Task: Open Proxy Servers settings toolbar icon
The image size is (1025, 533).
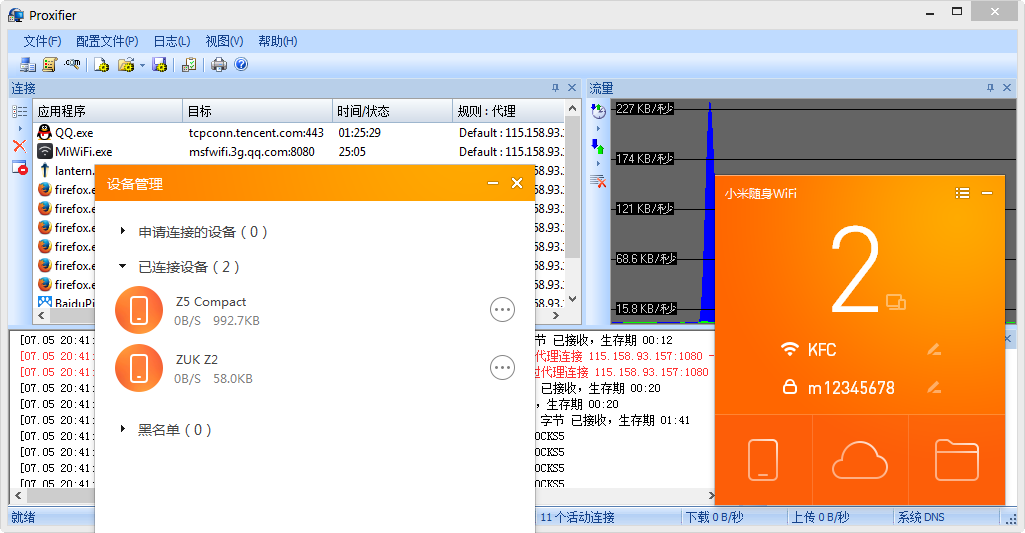Action: [x=27, y=64]
